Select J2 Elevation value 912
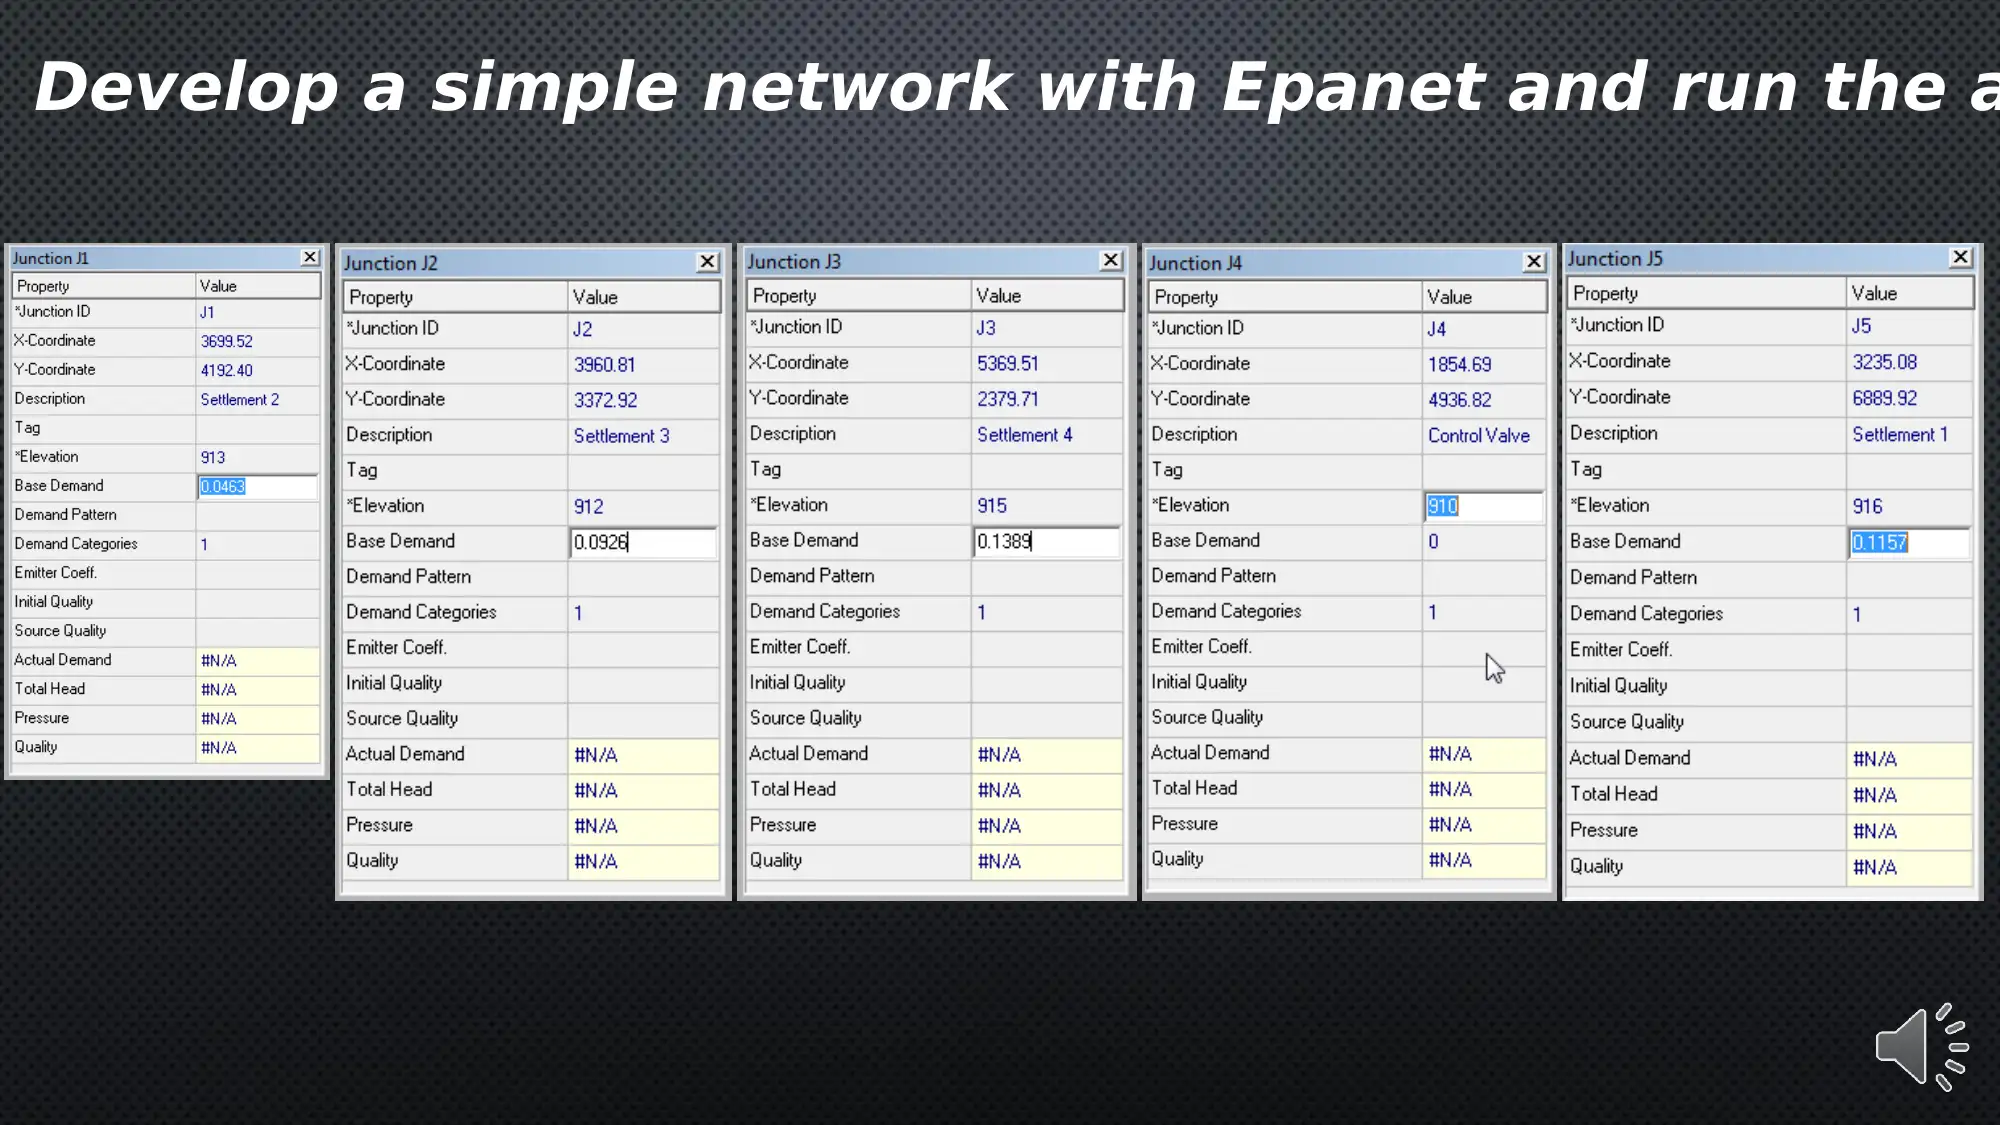This screenshot has width=2000, height=1125. click(x=589, y=507)
